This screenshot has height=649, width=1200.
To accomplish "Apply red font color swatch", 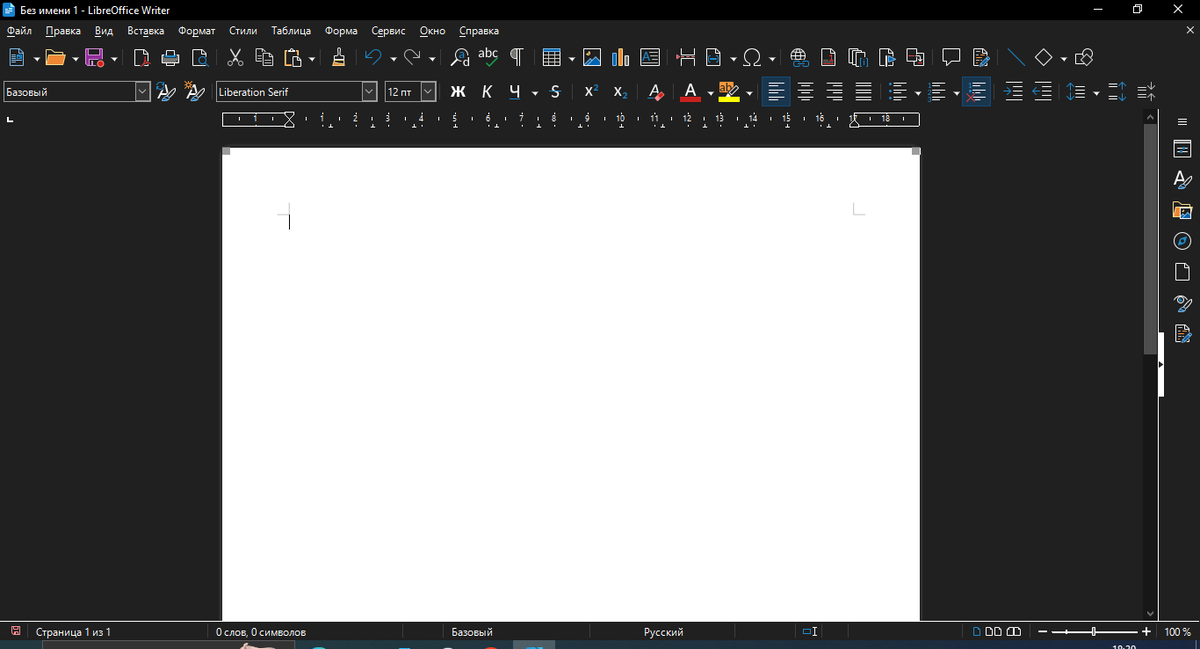I will point(690,92).
